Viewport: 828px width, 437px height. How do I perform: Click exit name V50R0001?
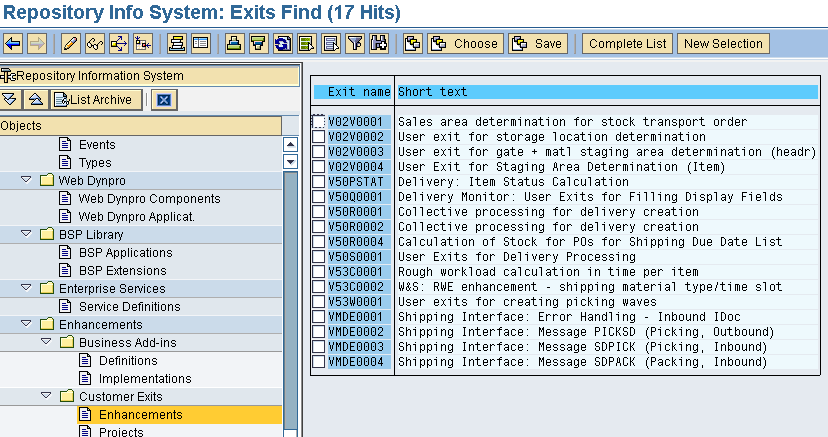[355, 212]
